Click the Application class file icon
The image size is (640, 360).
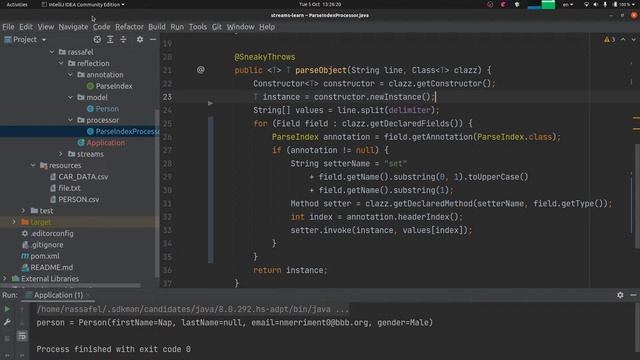click(81, 142)
